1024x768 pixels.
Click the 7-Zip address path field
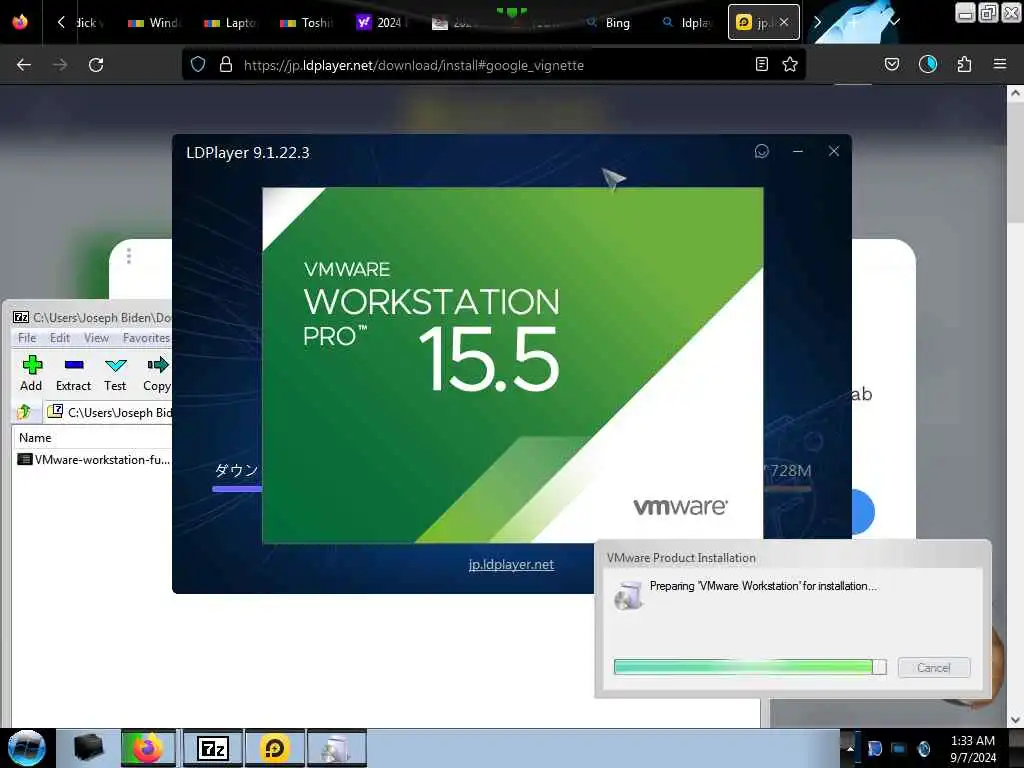click(108, 412)
